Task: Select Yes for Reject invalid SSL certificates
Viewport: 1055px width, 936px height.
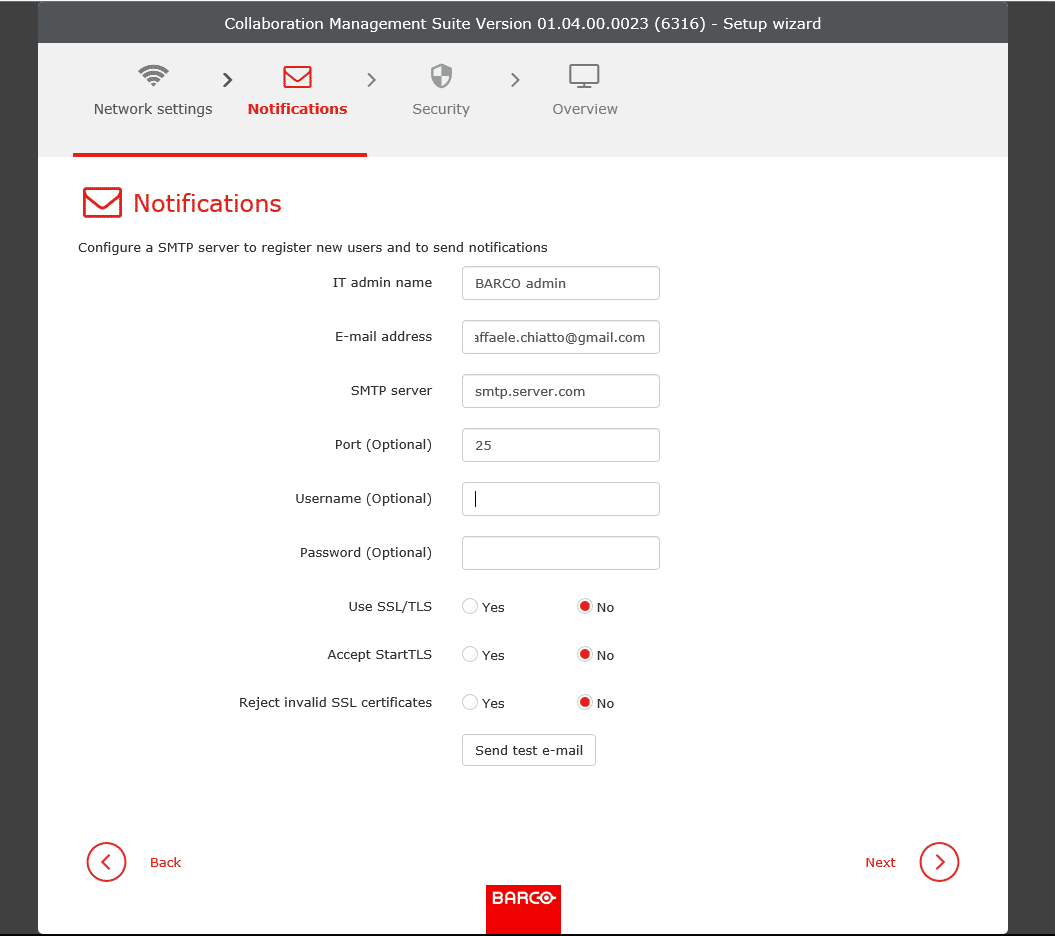Action: coord(470,703)
